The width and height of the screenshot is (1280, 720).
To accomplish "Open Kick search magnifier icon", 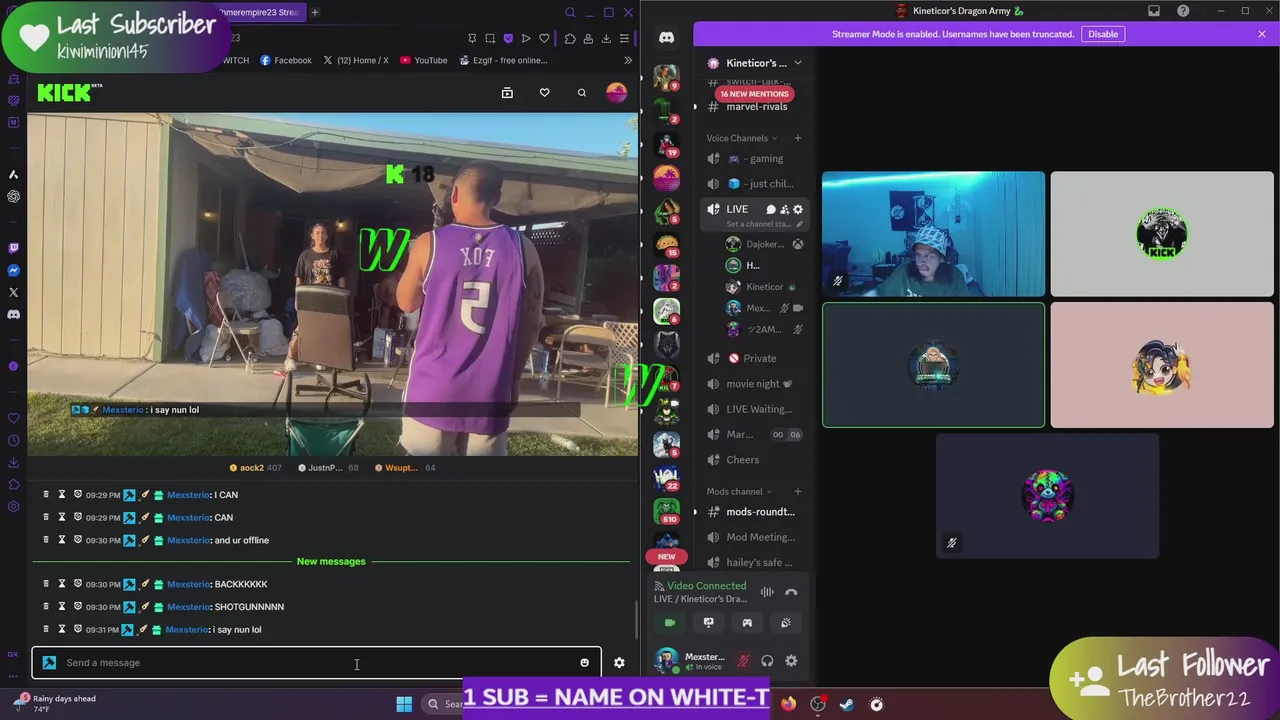I will click(581, 93).
